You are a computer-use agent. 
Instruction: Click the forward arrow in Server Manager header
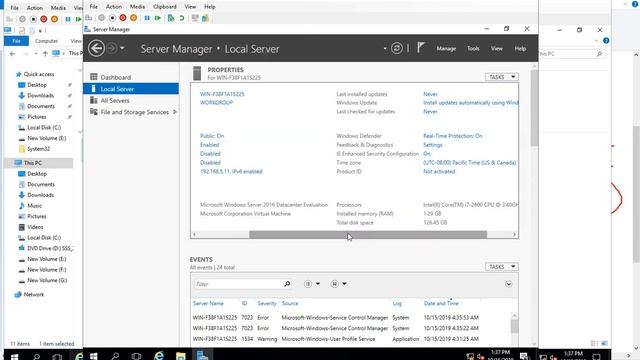111,48
